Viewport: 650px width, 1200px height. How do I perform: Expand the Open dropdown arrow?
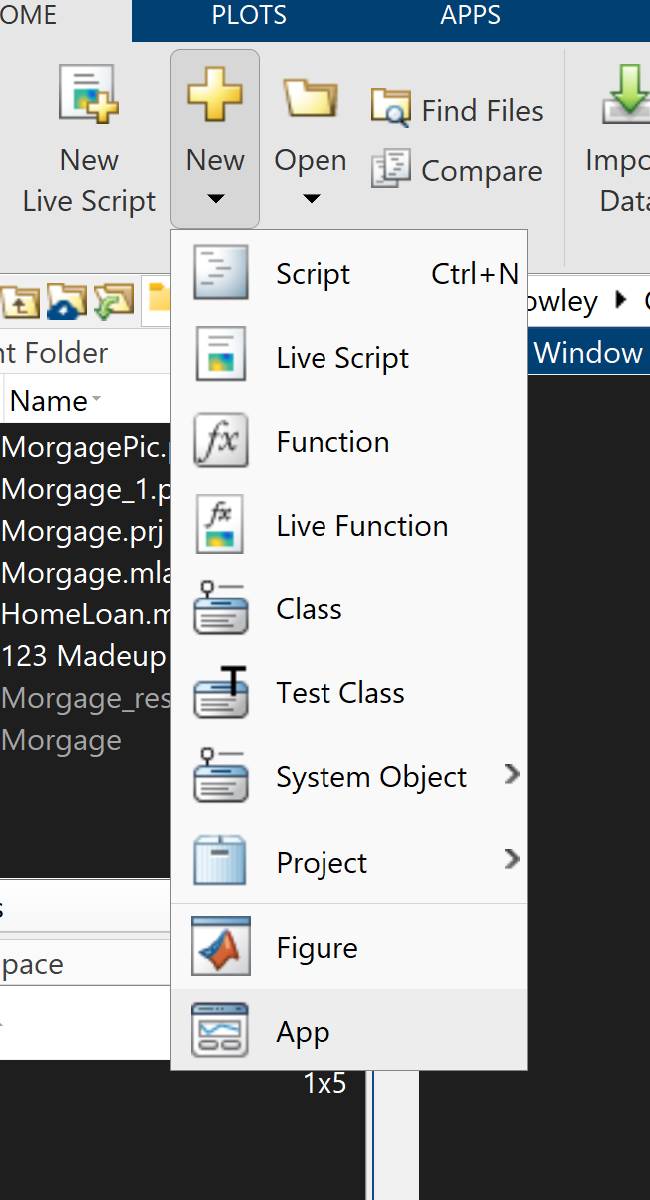(311, 199)
